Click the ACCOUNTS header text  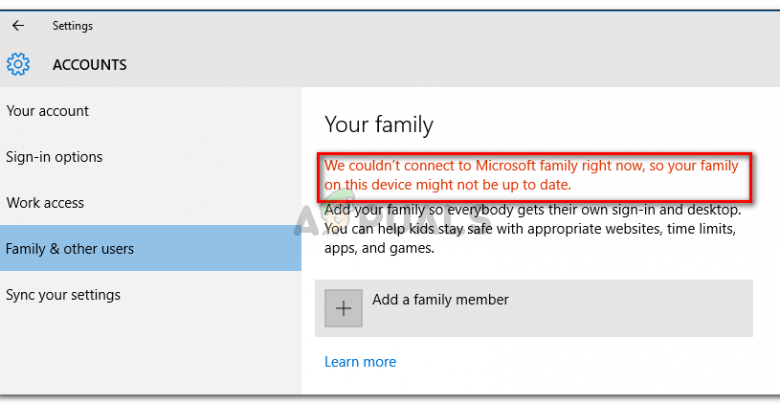[90, 65]
